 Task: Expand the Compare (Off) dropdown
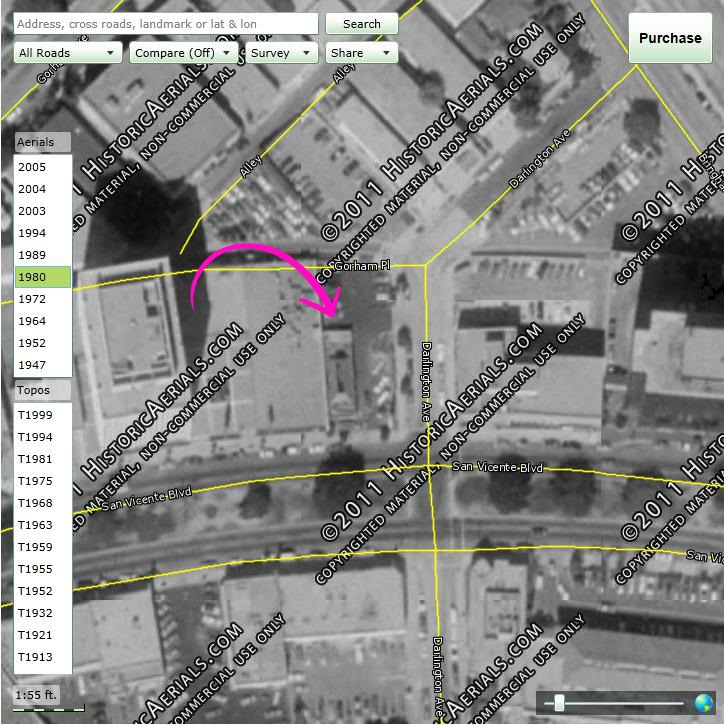[x=184, y=53]
